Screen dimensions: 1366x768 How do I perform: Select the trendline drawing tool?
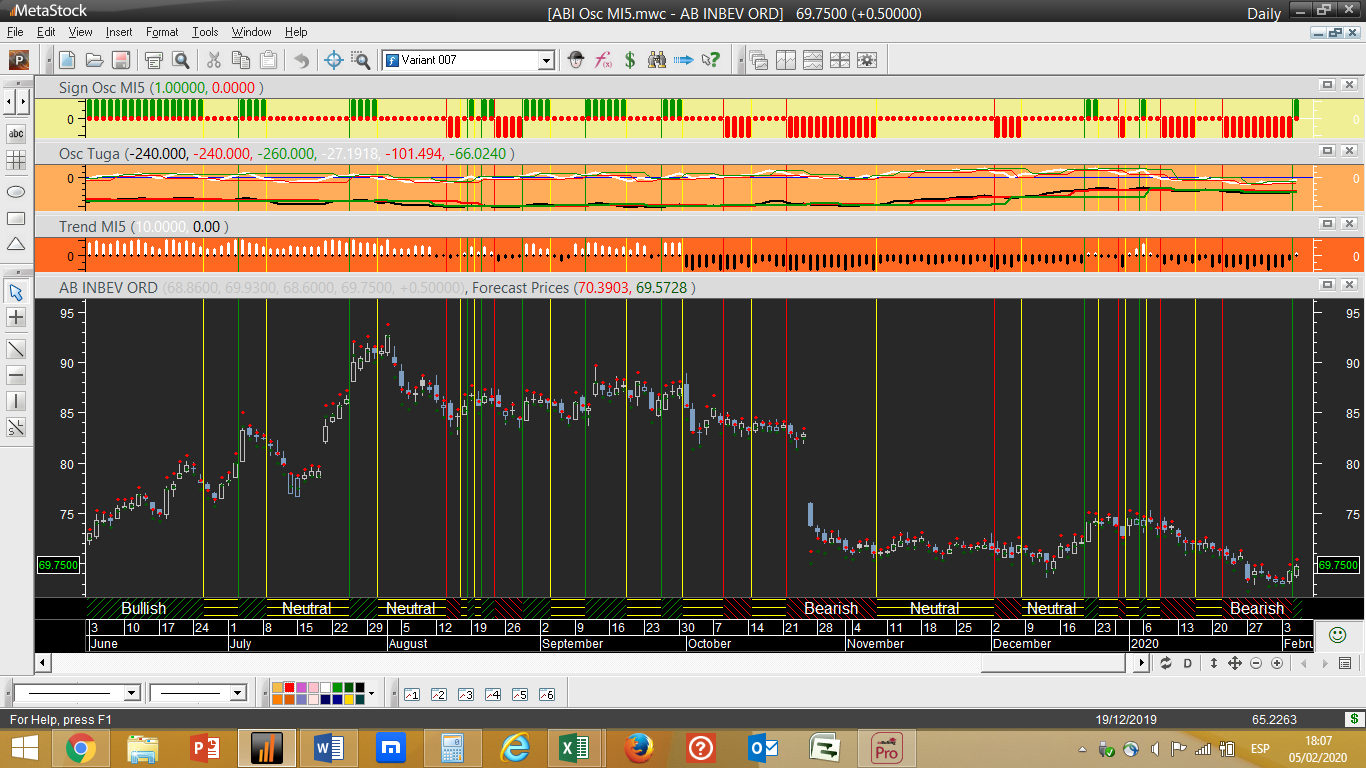[x=16, y=349]
